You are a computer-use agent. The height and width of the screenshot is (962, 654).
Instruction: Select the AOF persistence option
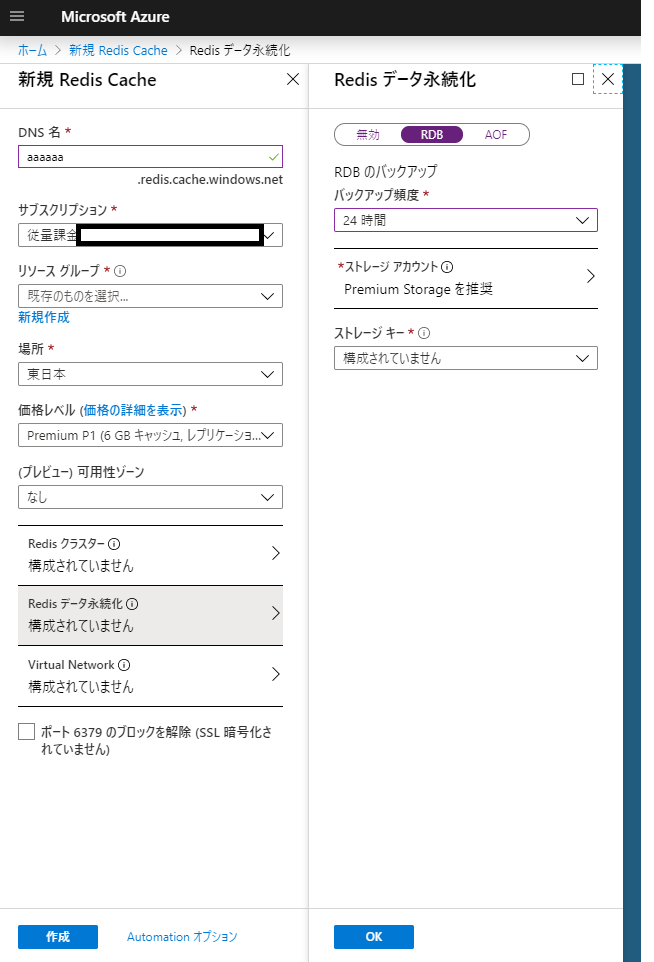[496, 134]
